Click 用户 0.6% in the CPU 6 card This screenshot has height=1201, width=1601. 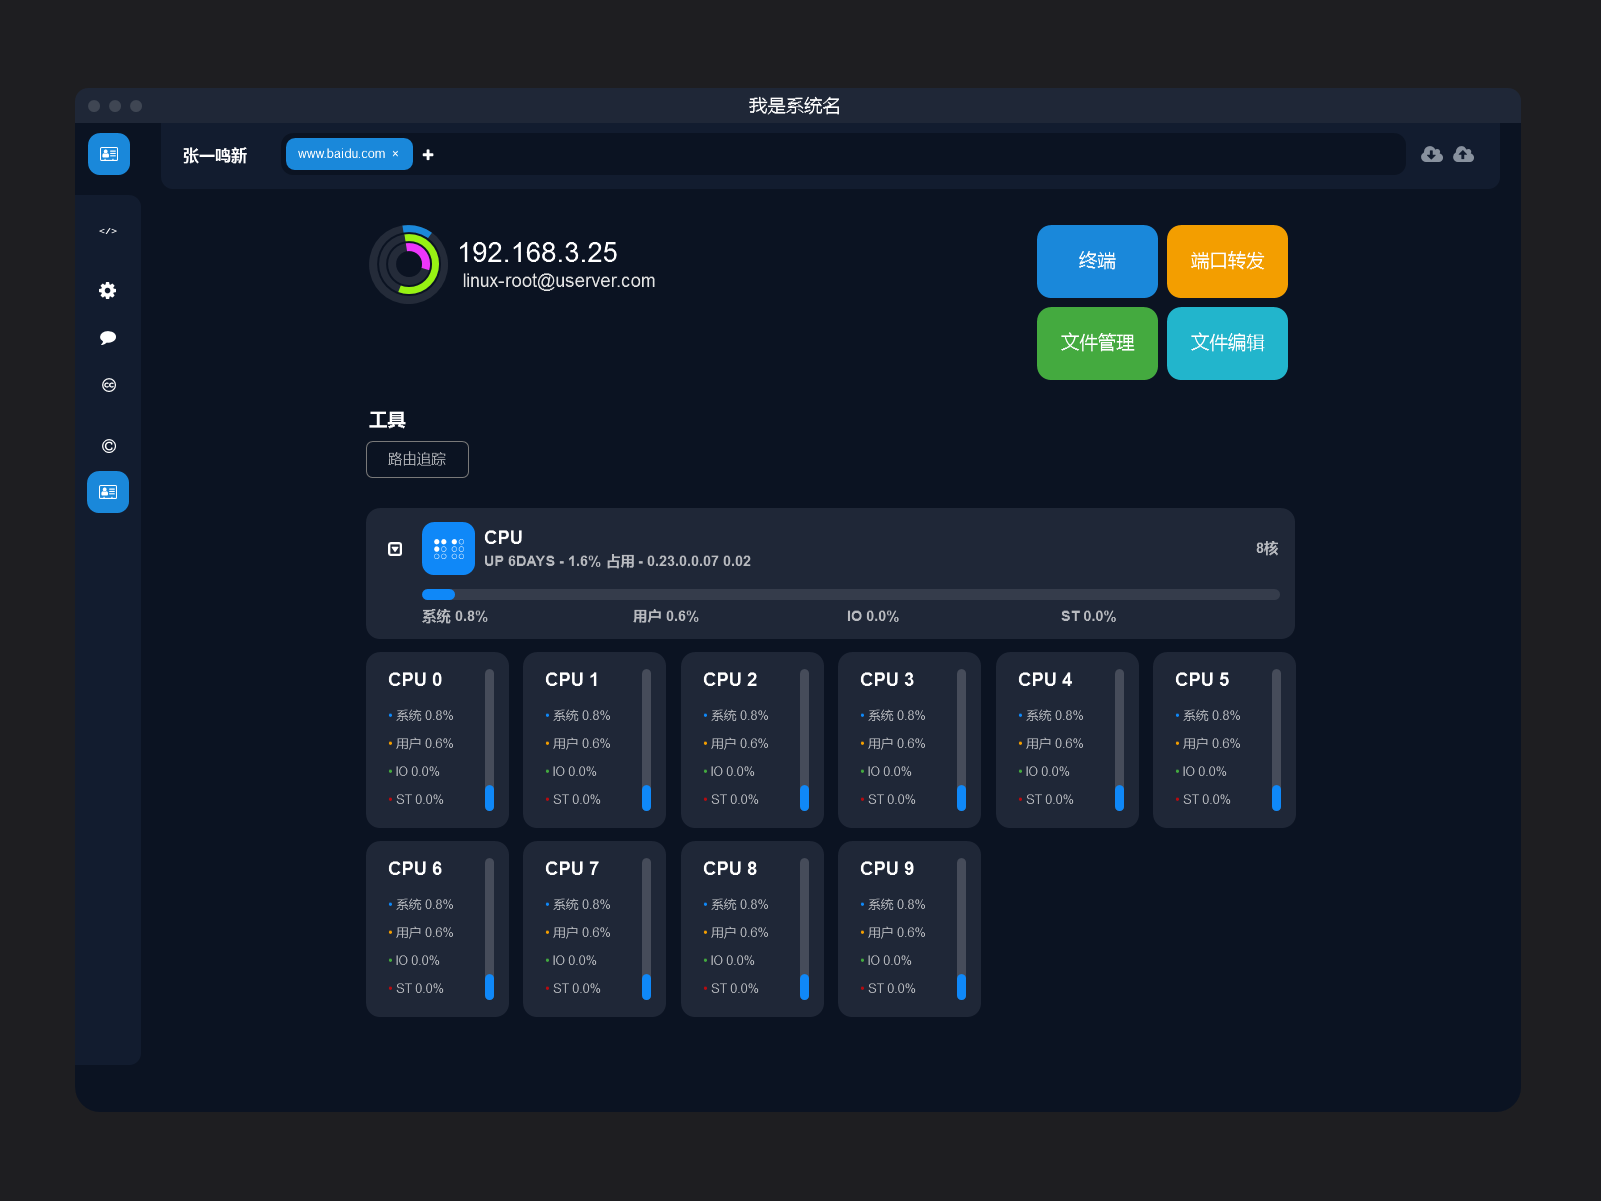coord(424,932)
